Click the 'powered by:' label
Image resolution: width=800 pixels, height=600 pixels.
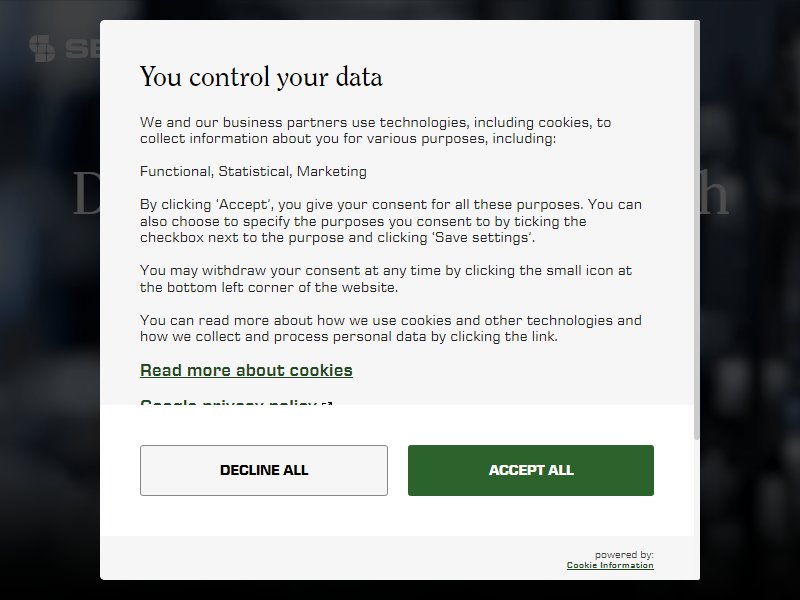(x=624, y=555)
